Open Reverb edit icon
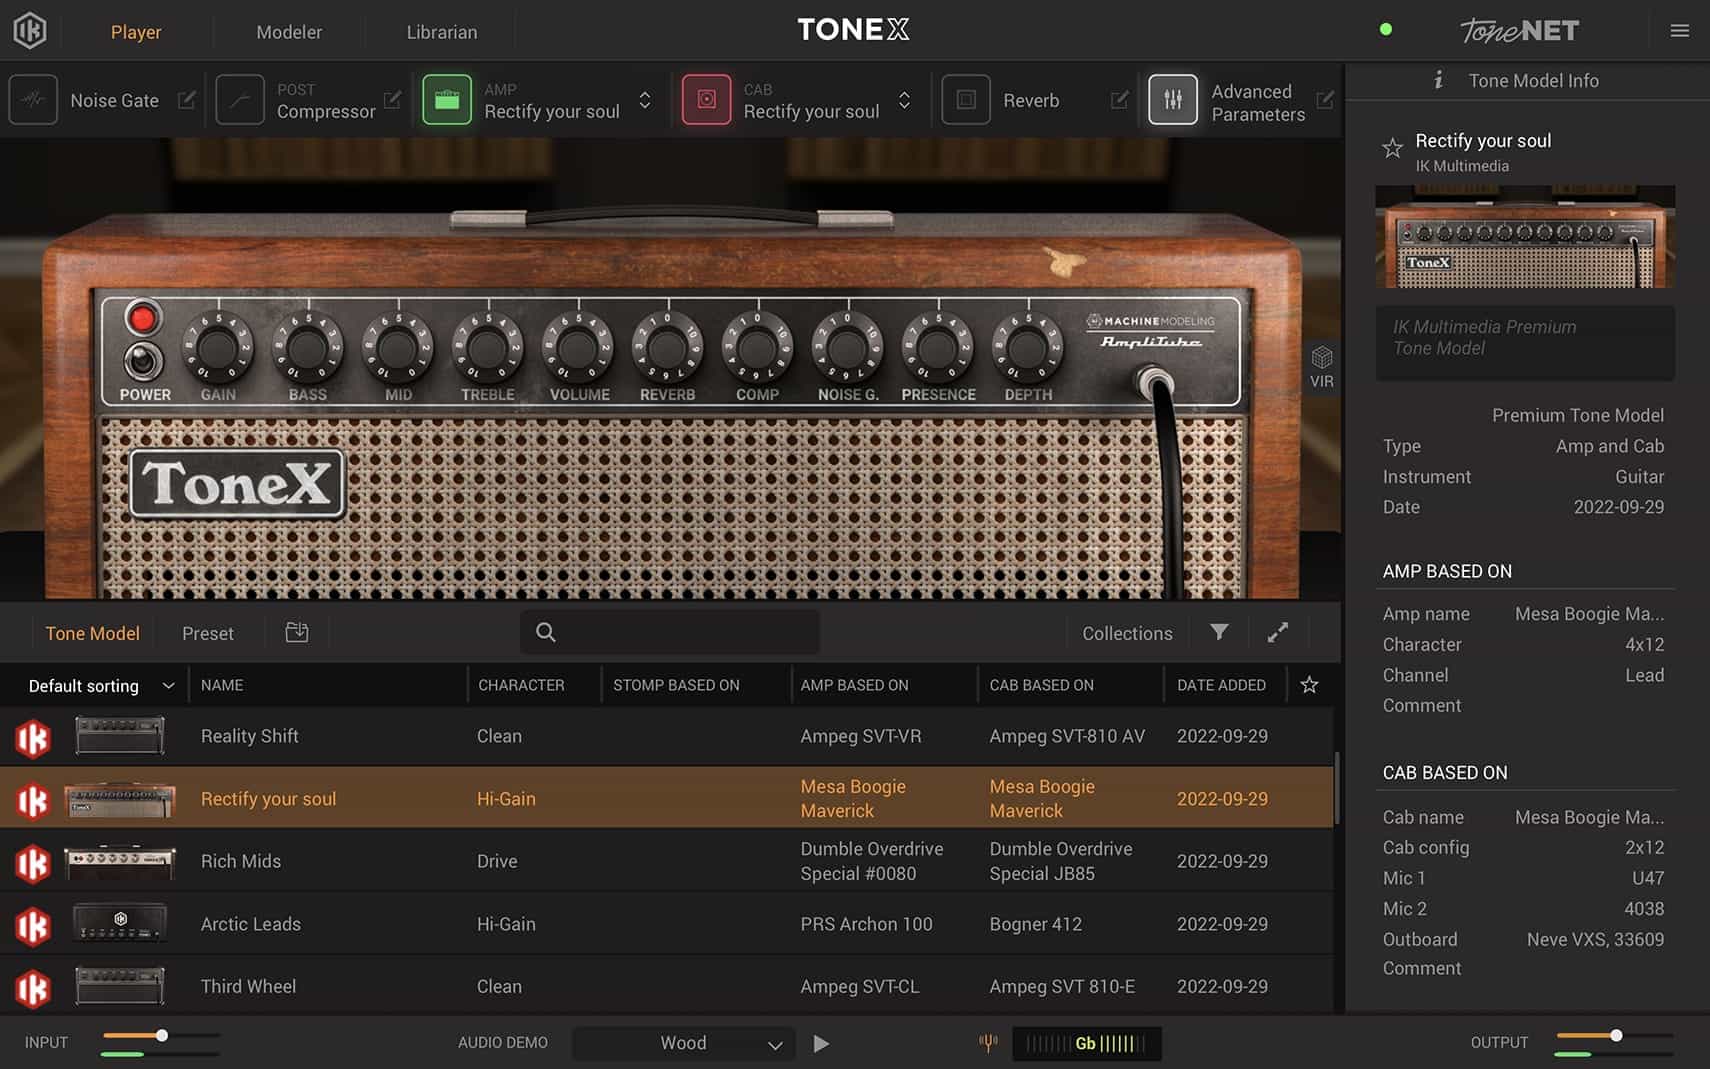This screenshot has width=1710, height=1069. [1120, 100]
